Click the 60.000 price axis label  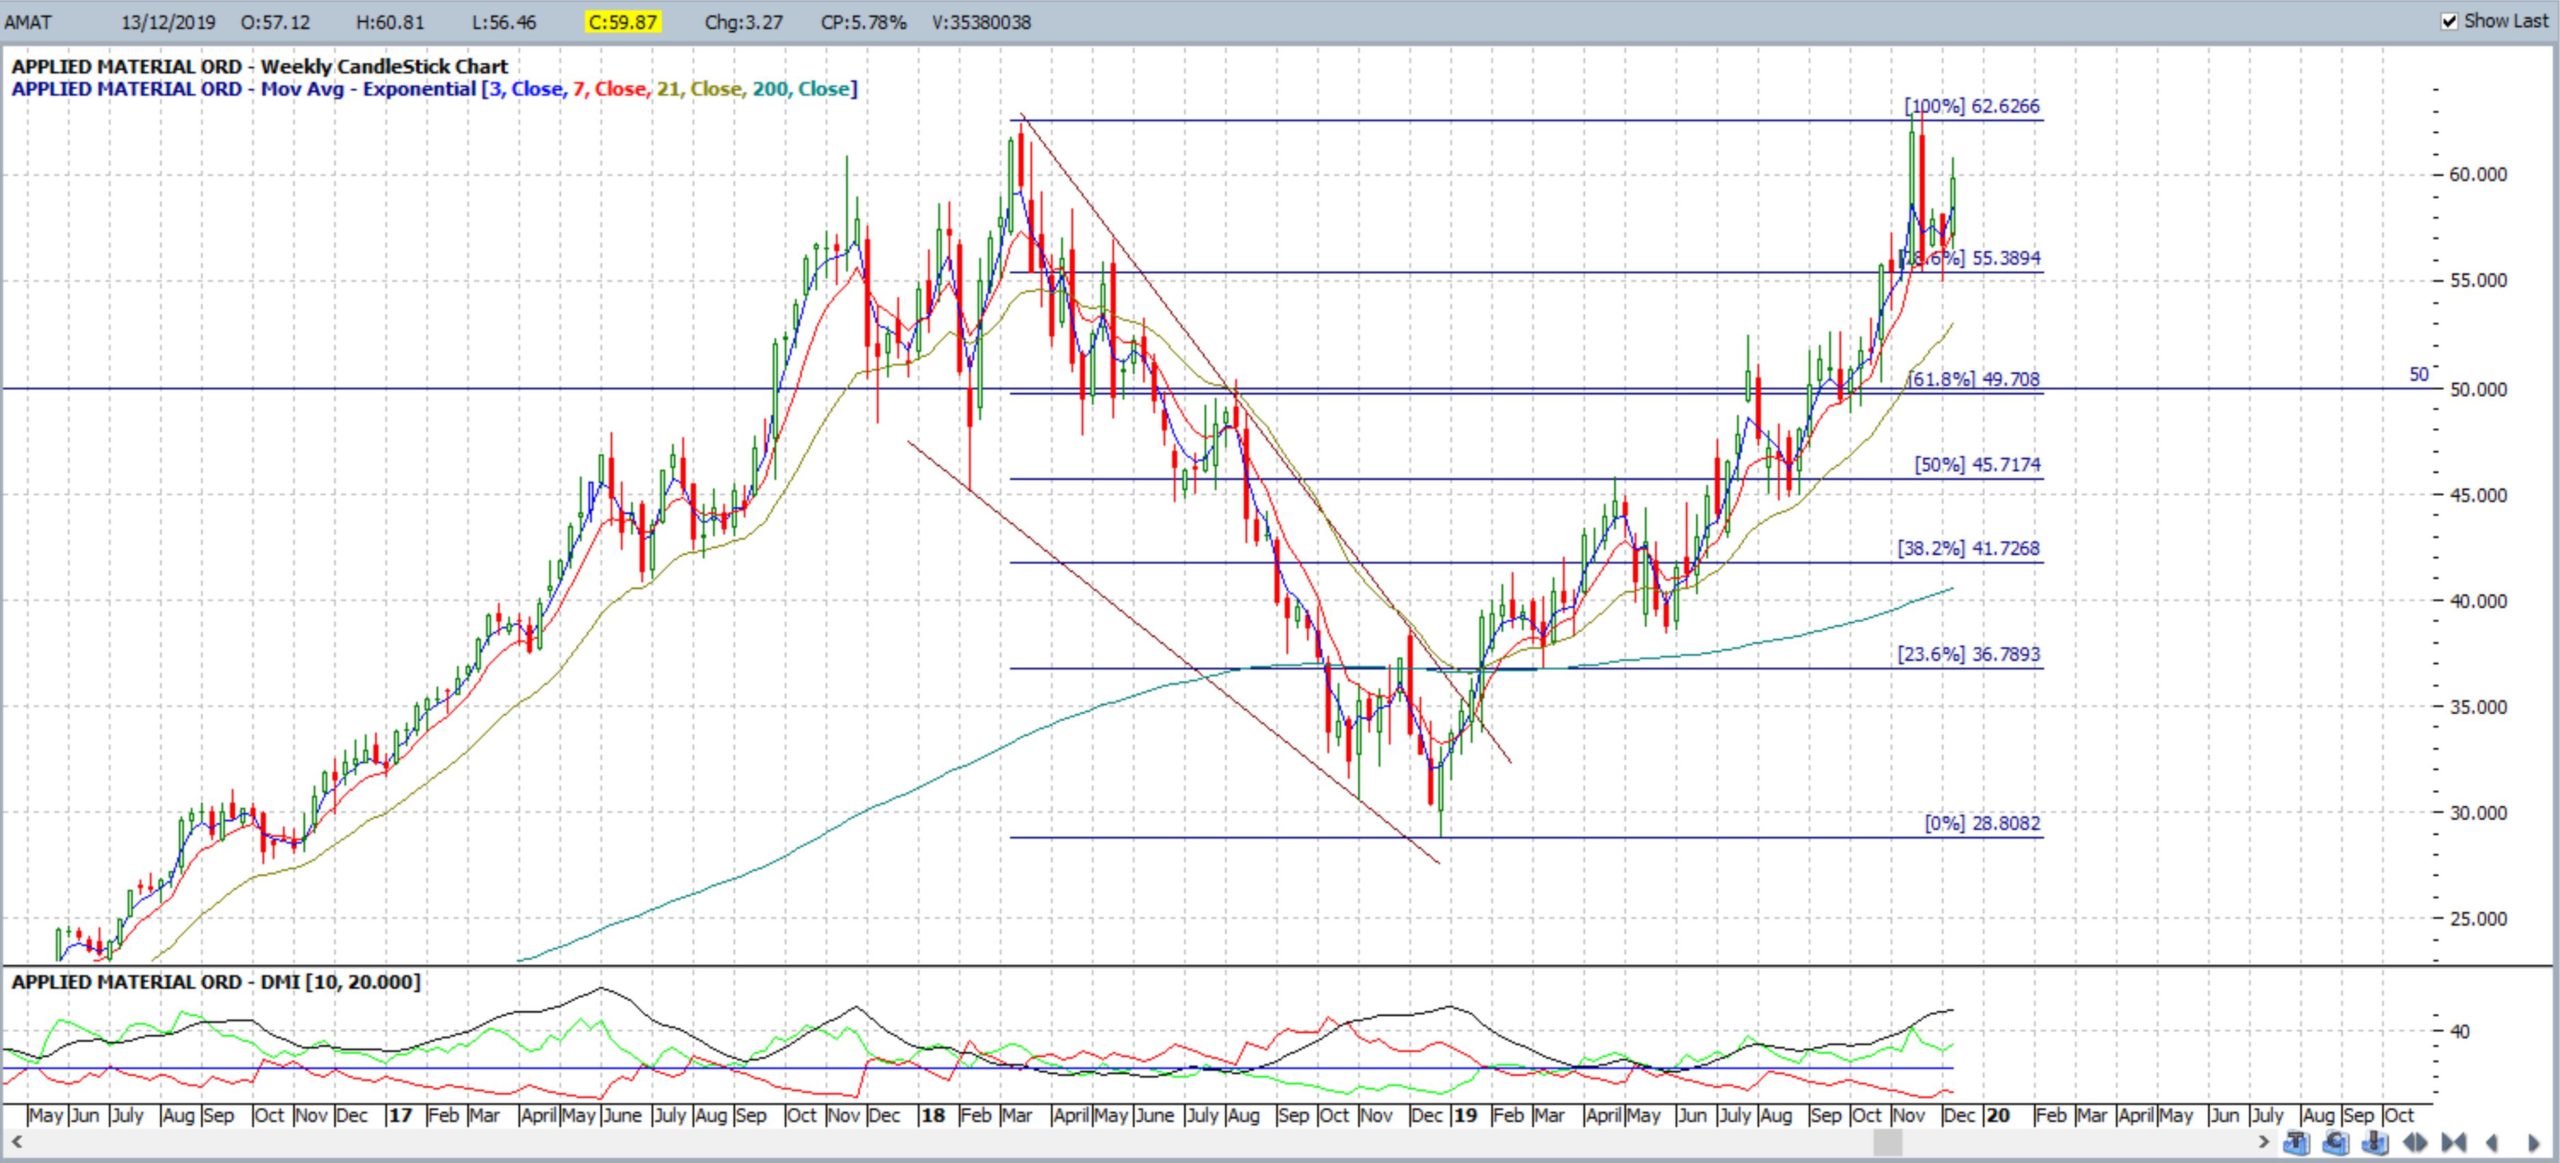coord(2479,175)
